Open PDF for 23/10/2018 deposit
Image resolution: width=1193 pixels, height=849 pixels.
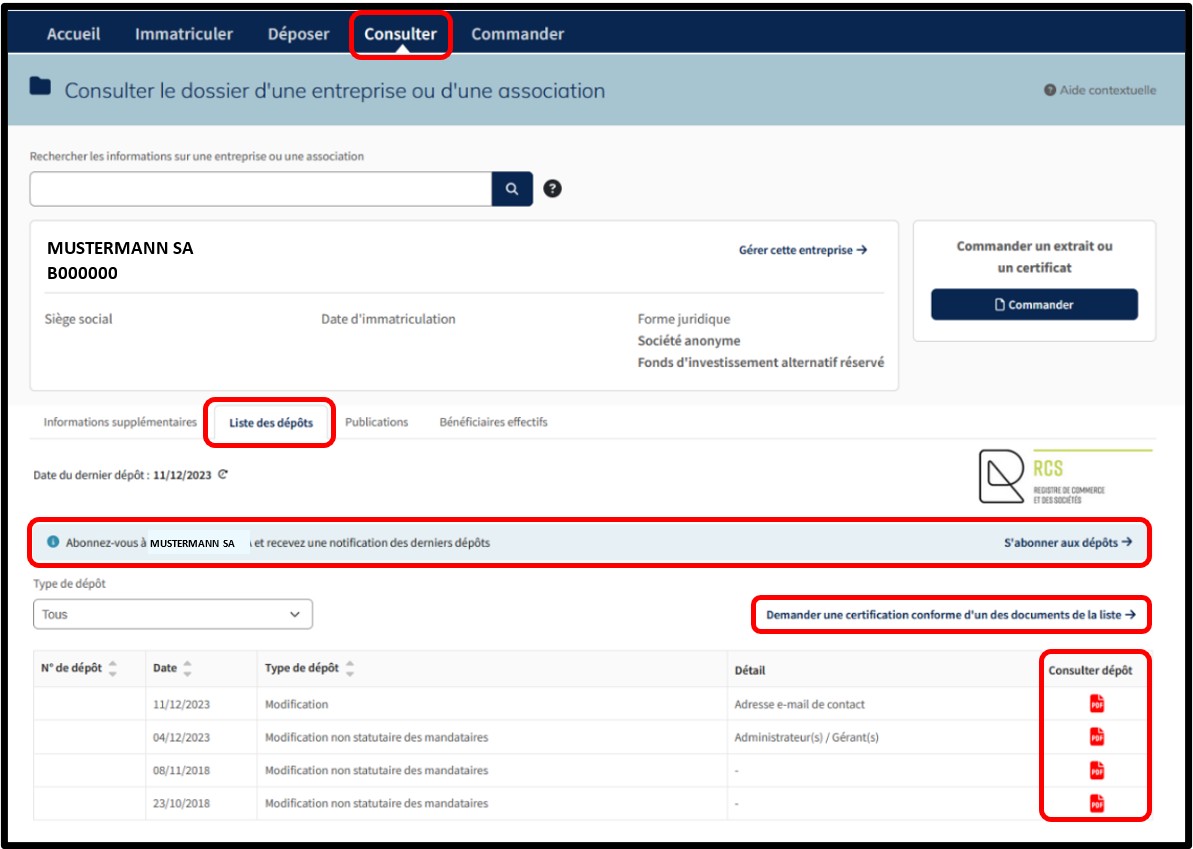[x=1096, y=803]
